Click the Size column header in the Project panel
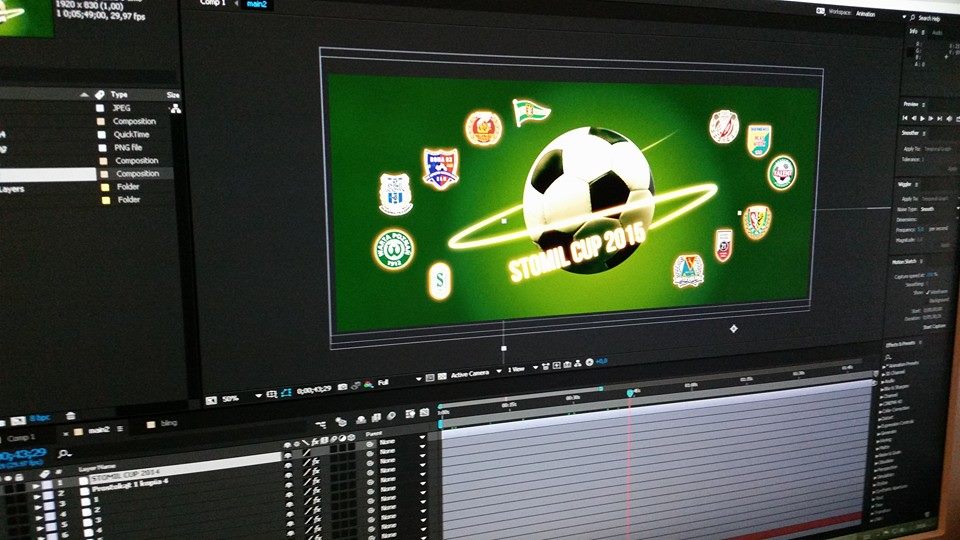960x540 pixels. point(173,95)
